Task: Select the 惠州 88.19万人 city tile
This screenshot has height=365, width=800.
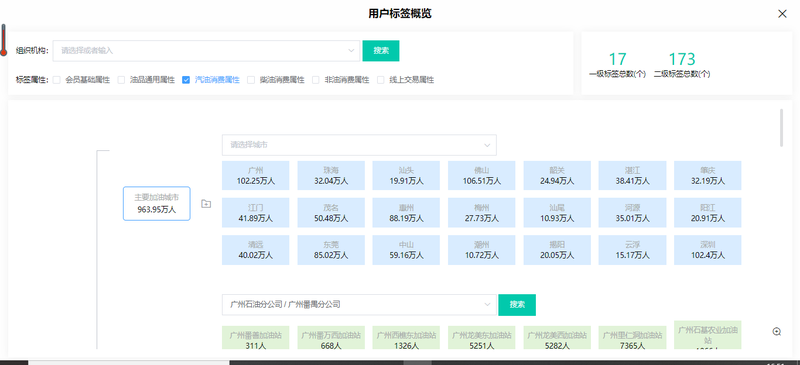Action: click(406, 213)
